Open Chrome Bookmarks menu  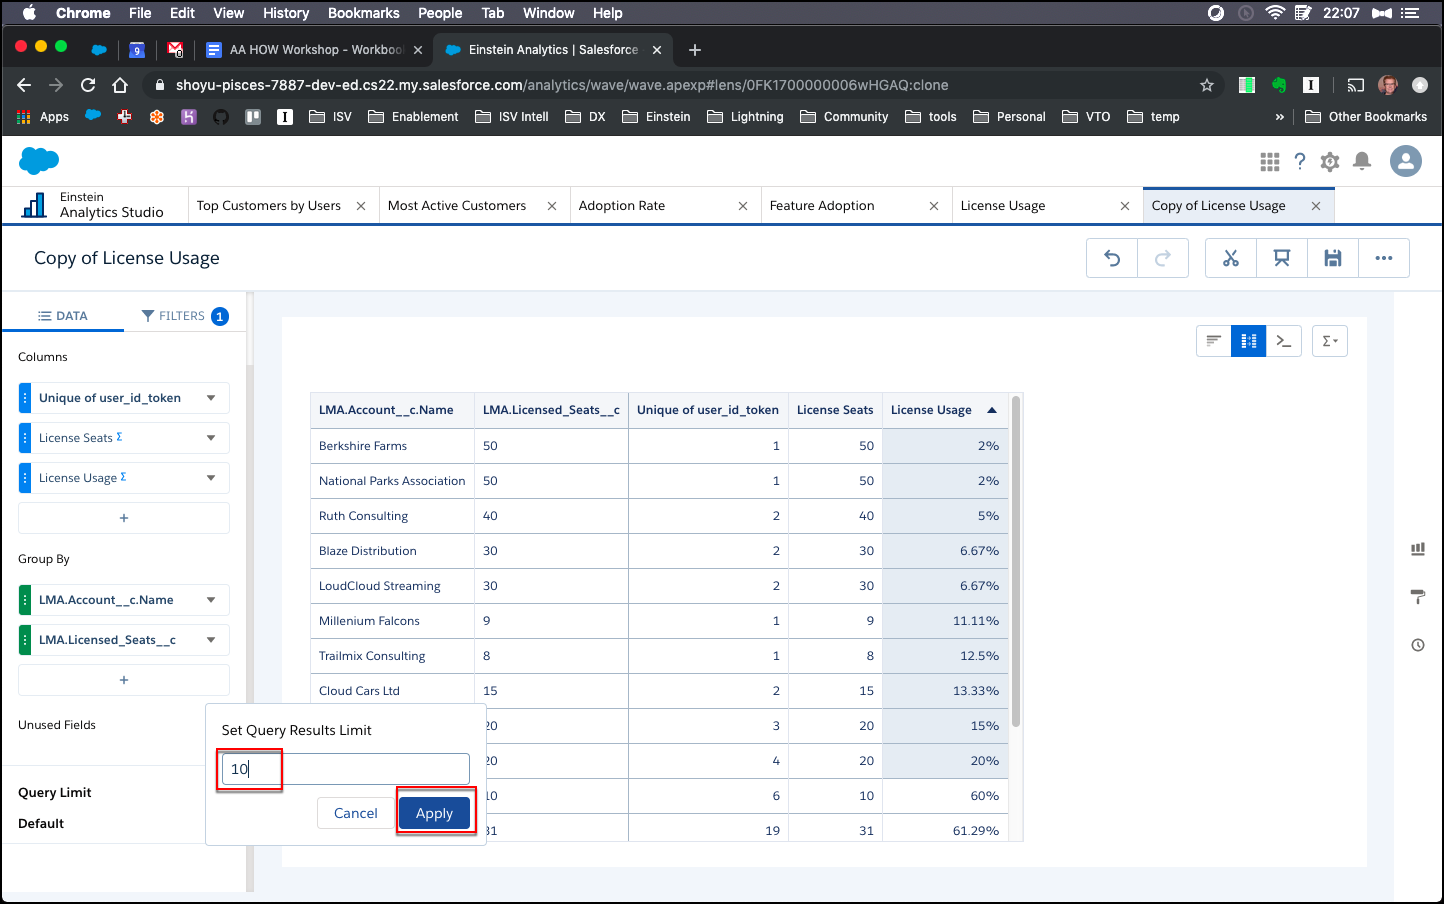click(364, 13)
